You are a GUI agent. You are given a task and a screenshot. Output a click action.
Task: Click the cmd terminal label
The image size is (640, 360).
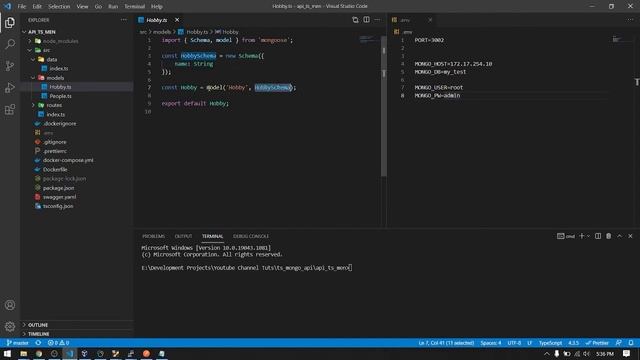click(566, 236)
